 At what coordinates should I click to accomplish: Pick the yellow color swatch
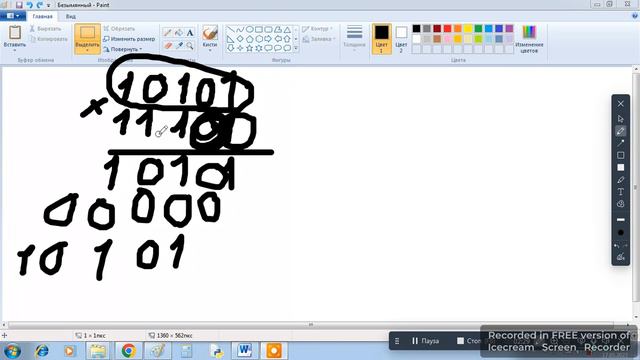tap(468, 28)
